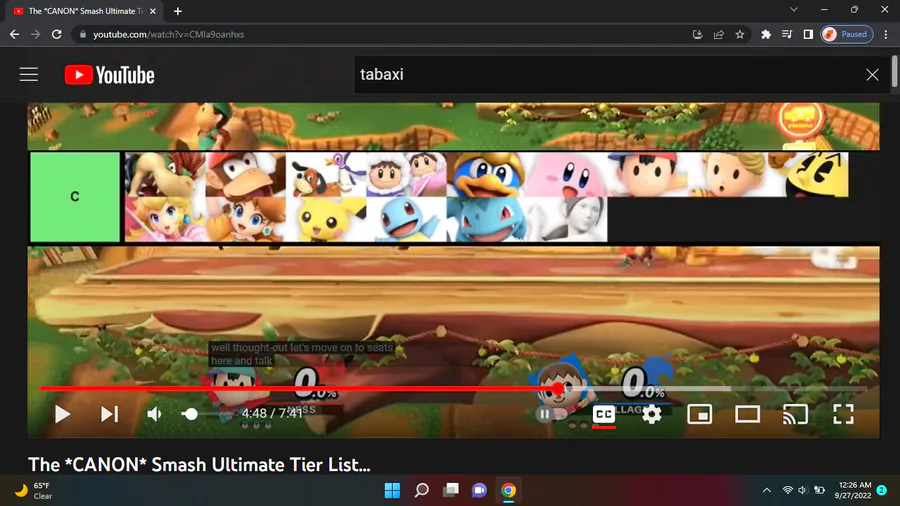Open the system tray volume icon
Viewport: 900px width, 506px height.
tap(803, 490)
